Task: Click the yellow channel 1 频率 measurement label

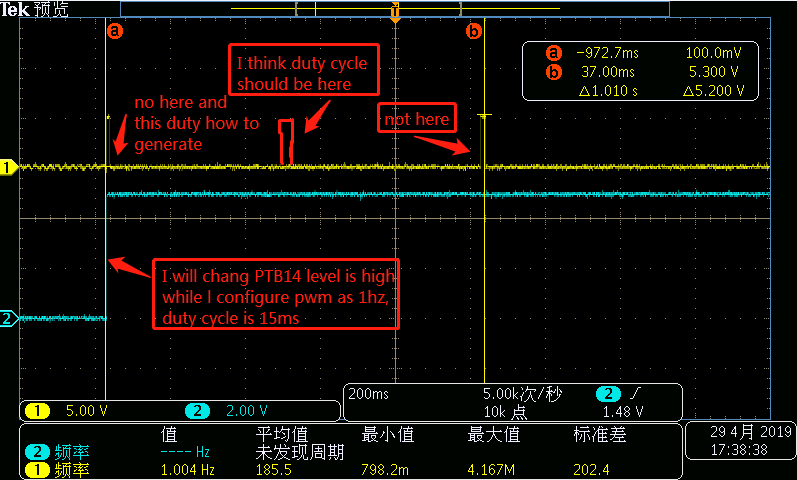Action: pos(72,470)
